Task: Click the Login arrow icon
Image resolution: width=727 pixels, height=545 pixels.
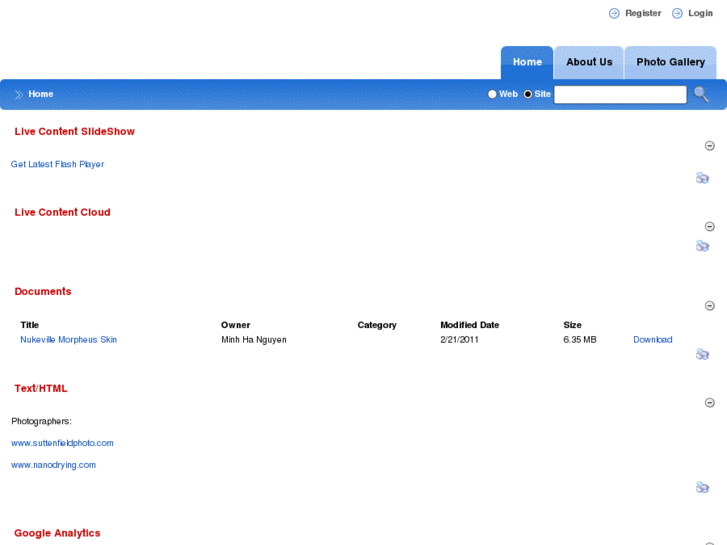Action: click(677, 13)
